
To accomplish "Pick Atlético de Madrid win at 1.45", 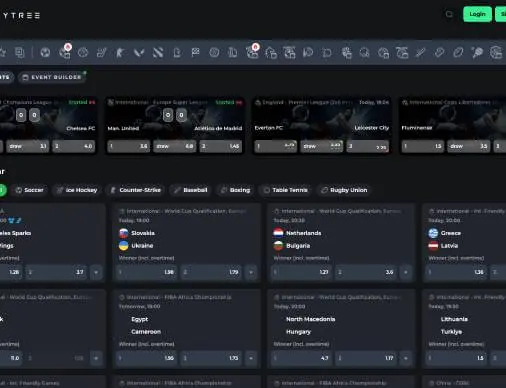I will point(221,146).
